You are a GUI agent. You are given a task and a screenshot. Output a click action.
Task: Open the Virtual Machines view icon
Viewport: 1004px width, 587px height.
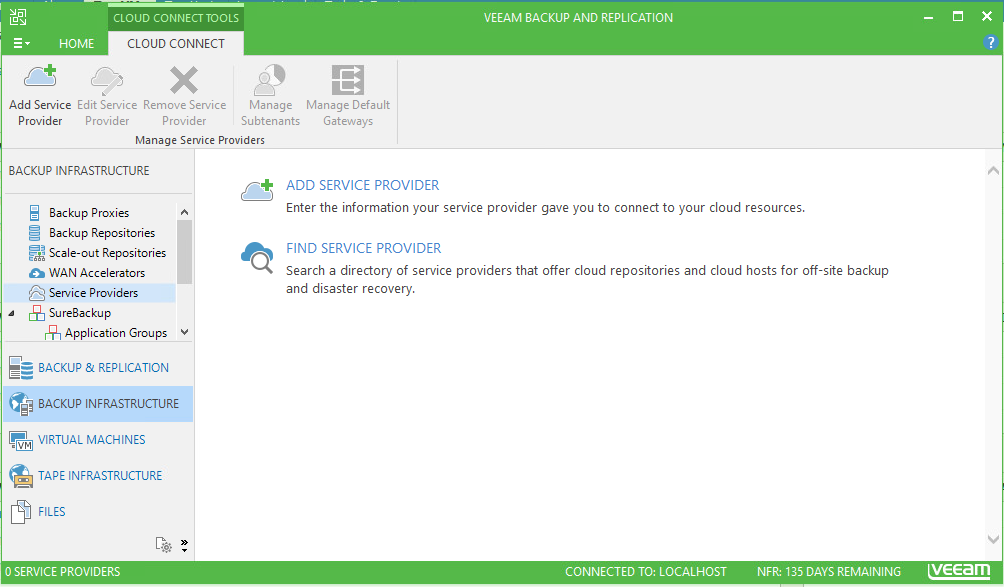pyautogui.click(x=21, y=440)
